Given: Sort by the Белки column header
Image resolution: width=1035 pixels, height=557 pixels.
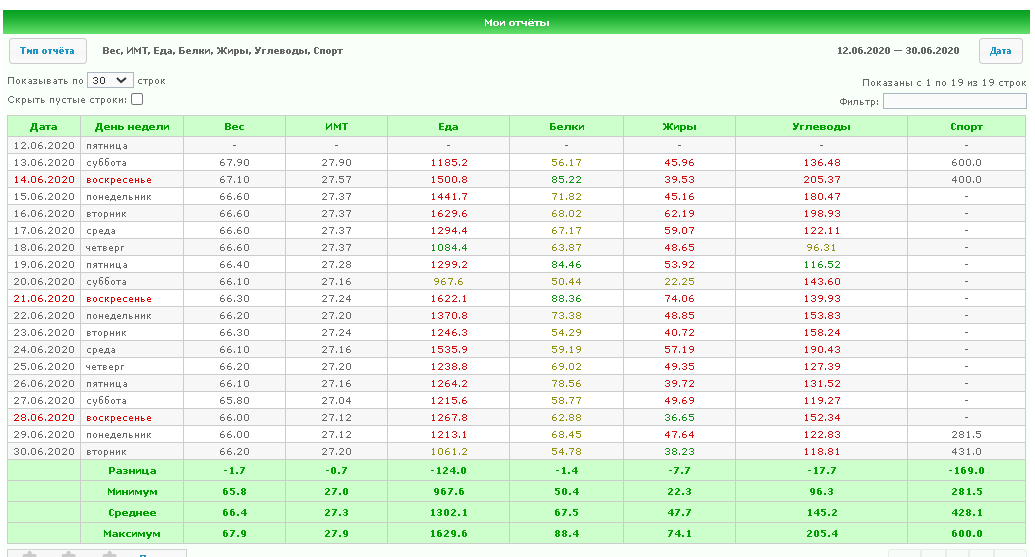Looking at the screenshot, I should point(566,127).
